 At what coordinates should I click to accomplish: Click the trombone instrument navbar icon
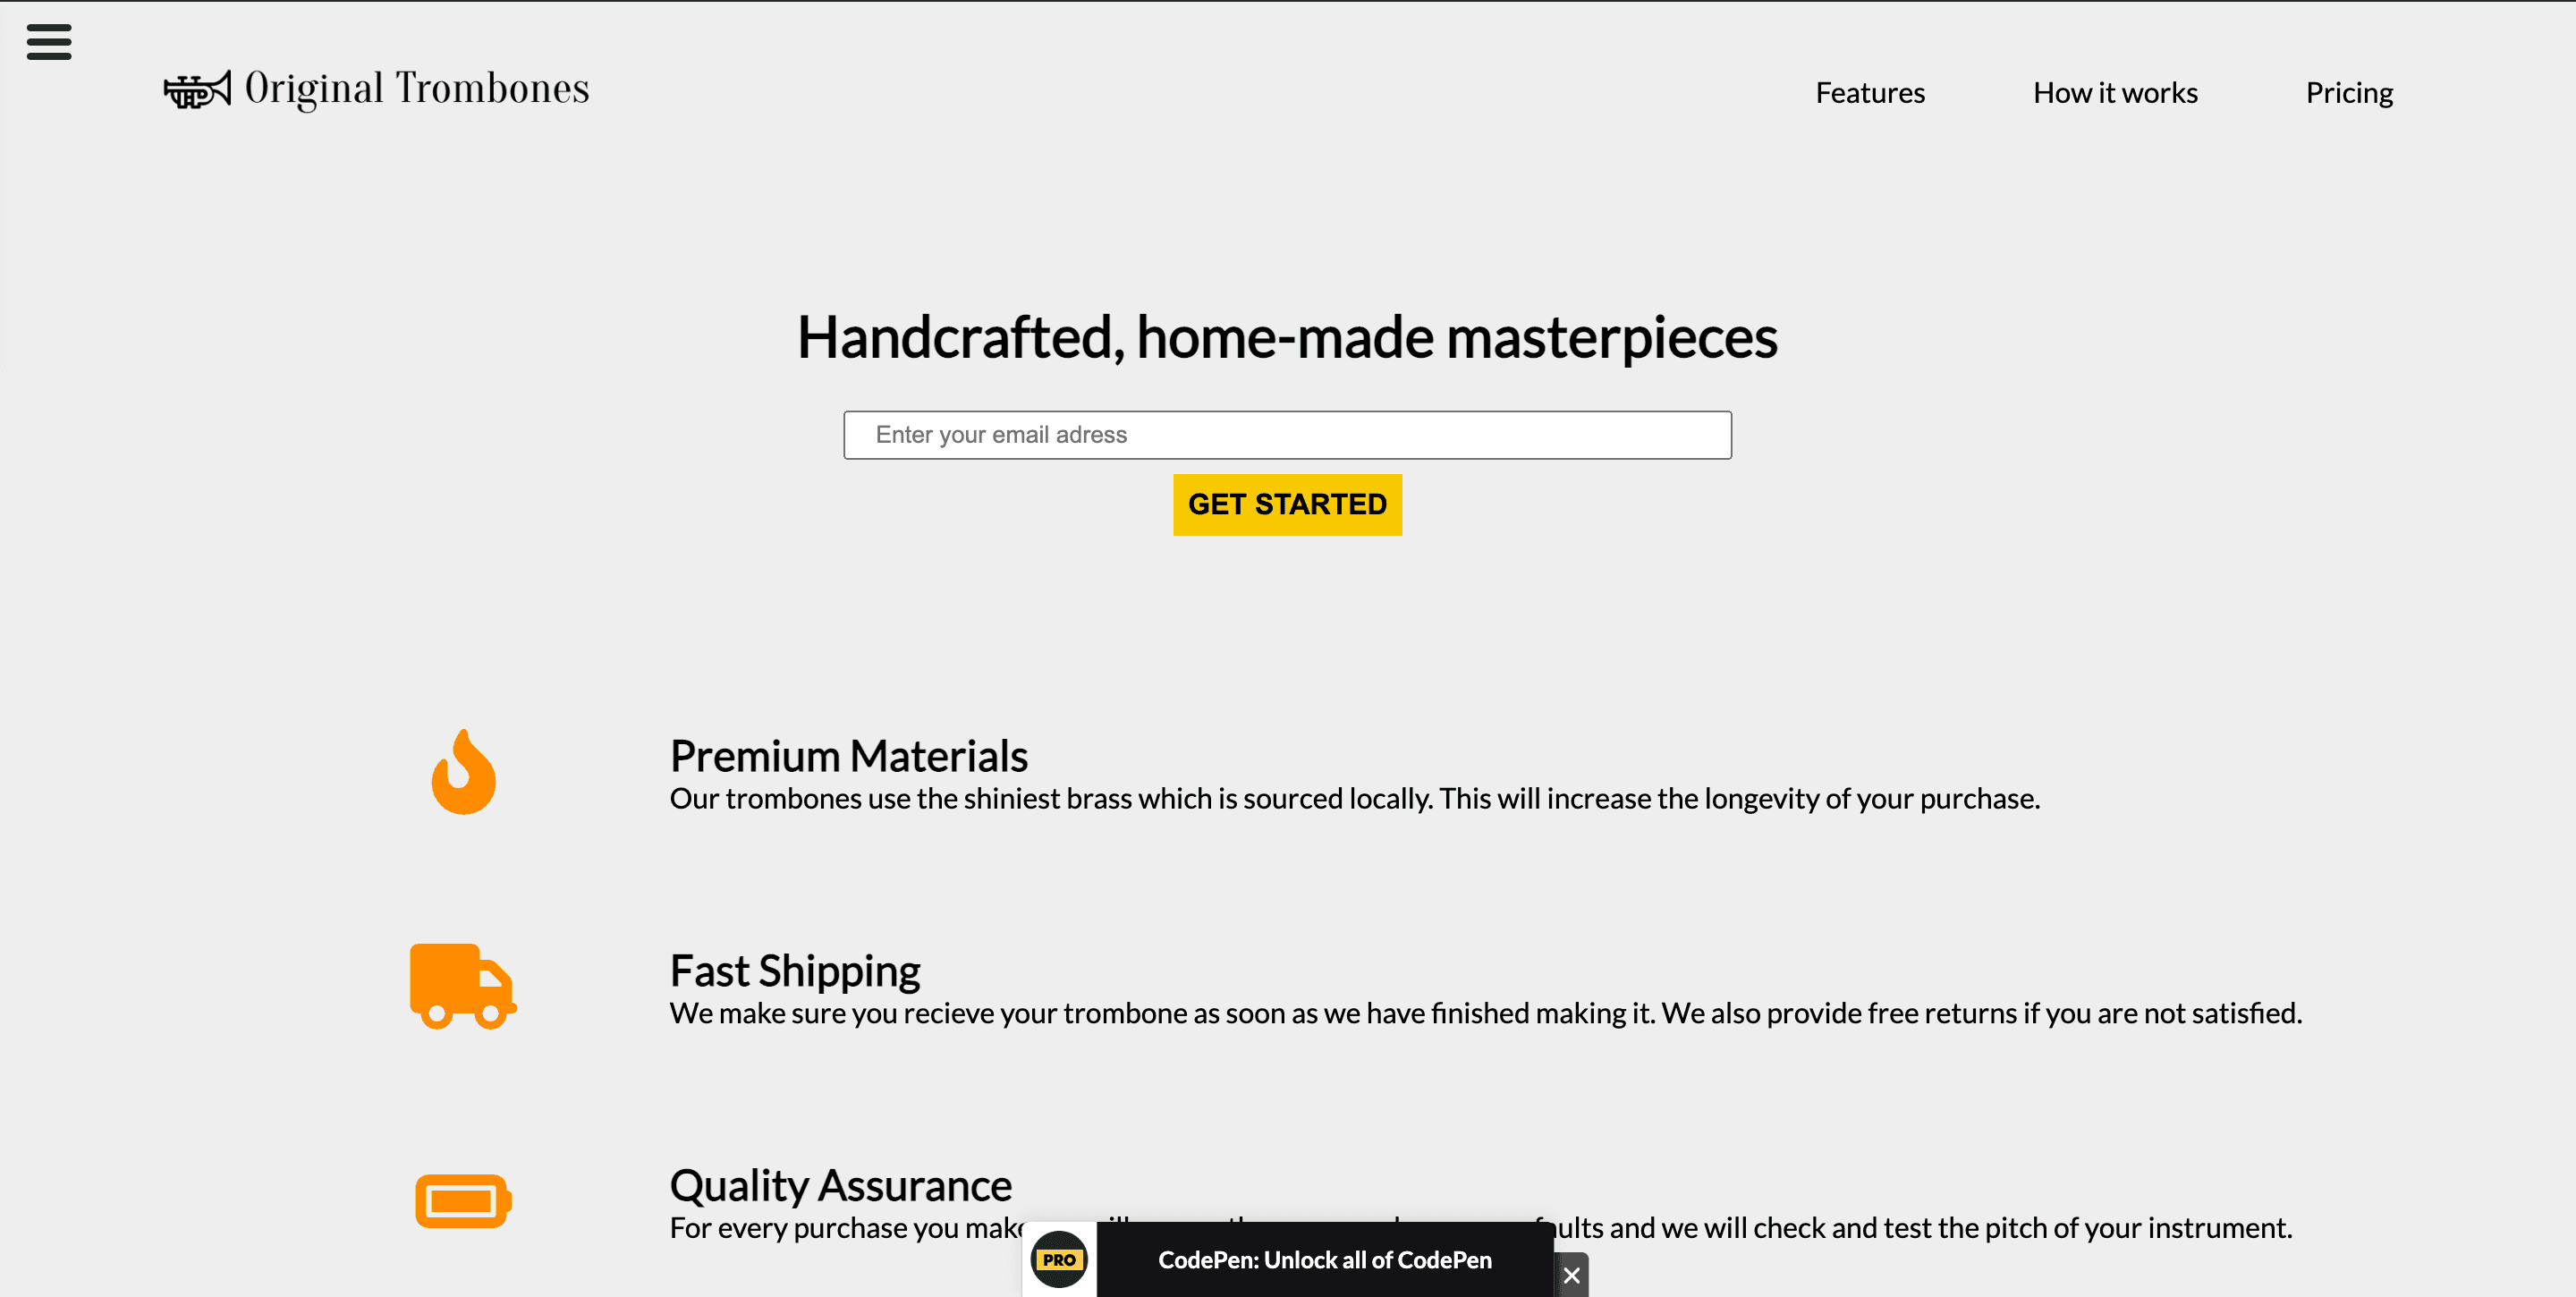tap(193, 91)
